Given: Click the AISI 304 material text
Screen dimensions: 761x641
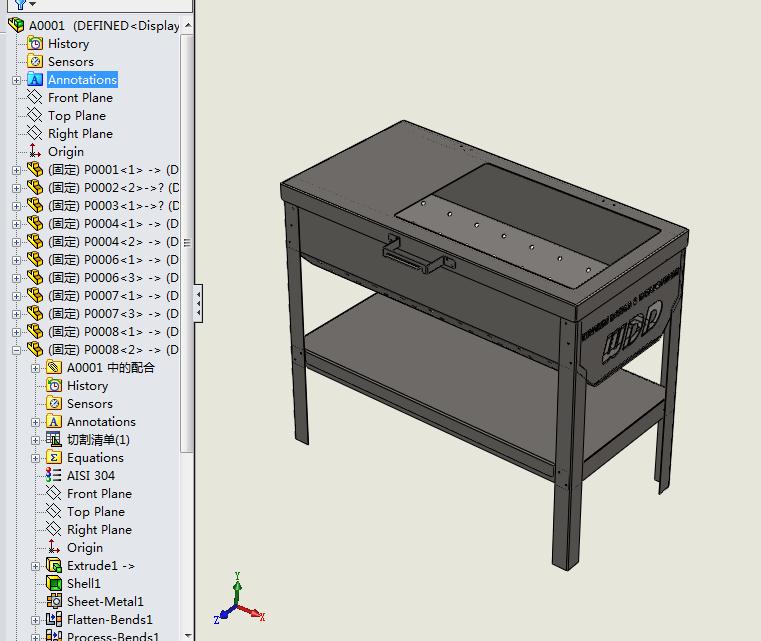Looking at the screenshot, I should click(91, 475).
